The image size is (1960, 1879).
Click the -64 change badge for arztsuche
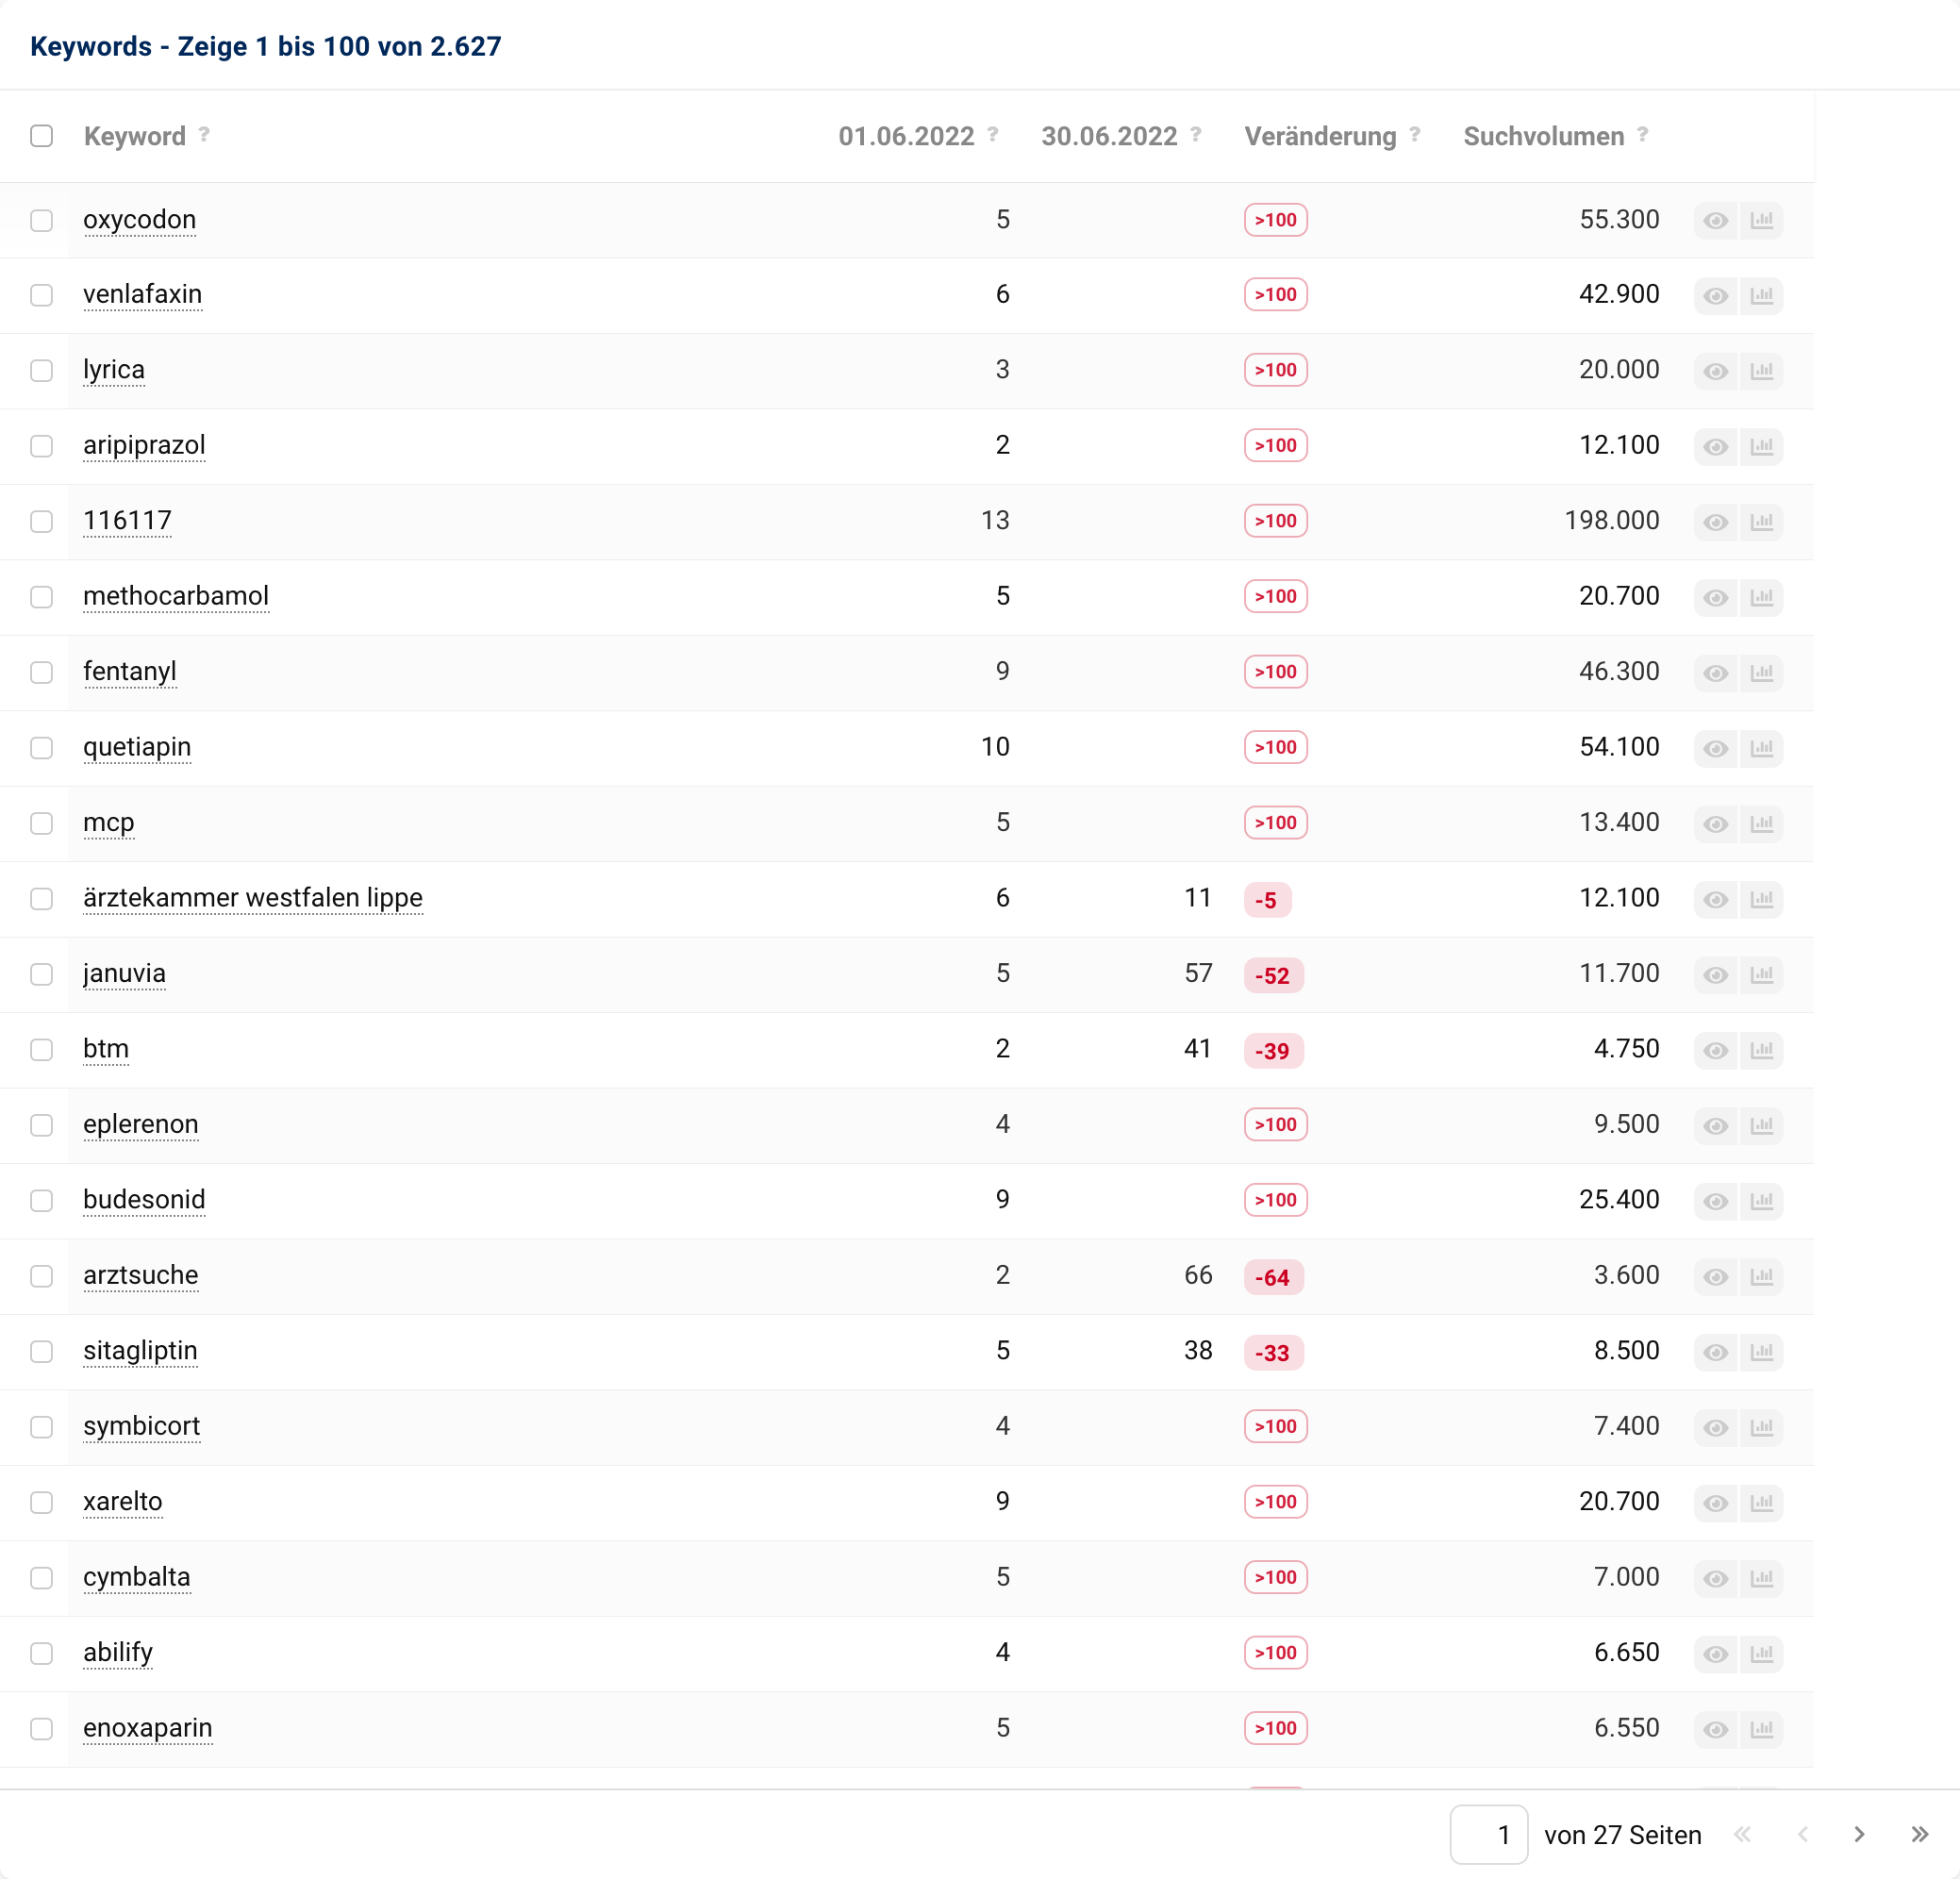click(x=1272, y=1277)
